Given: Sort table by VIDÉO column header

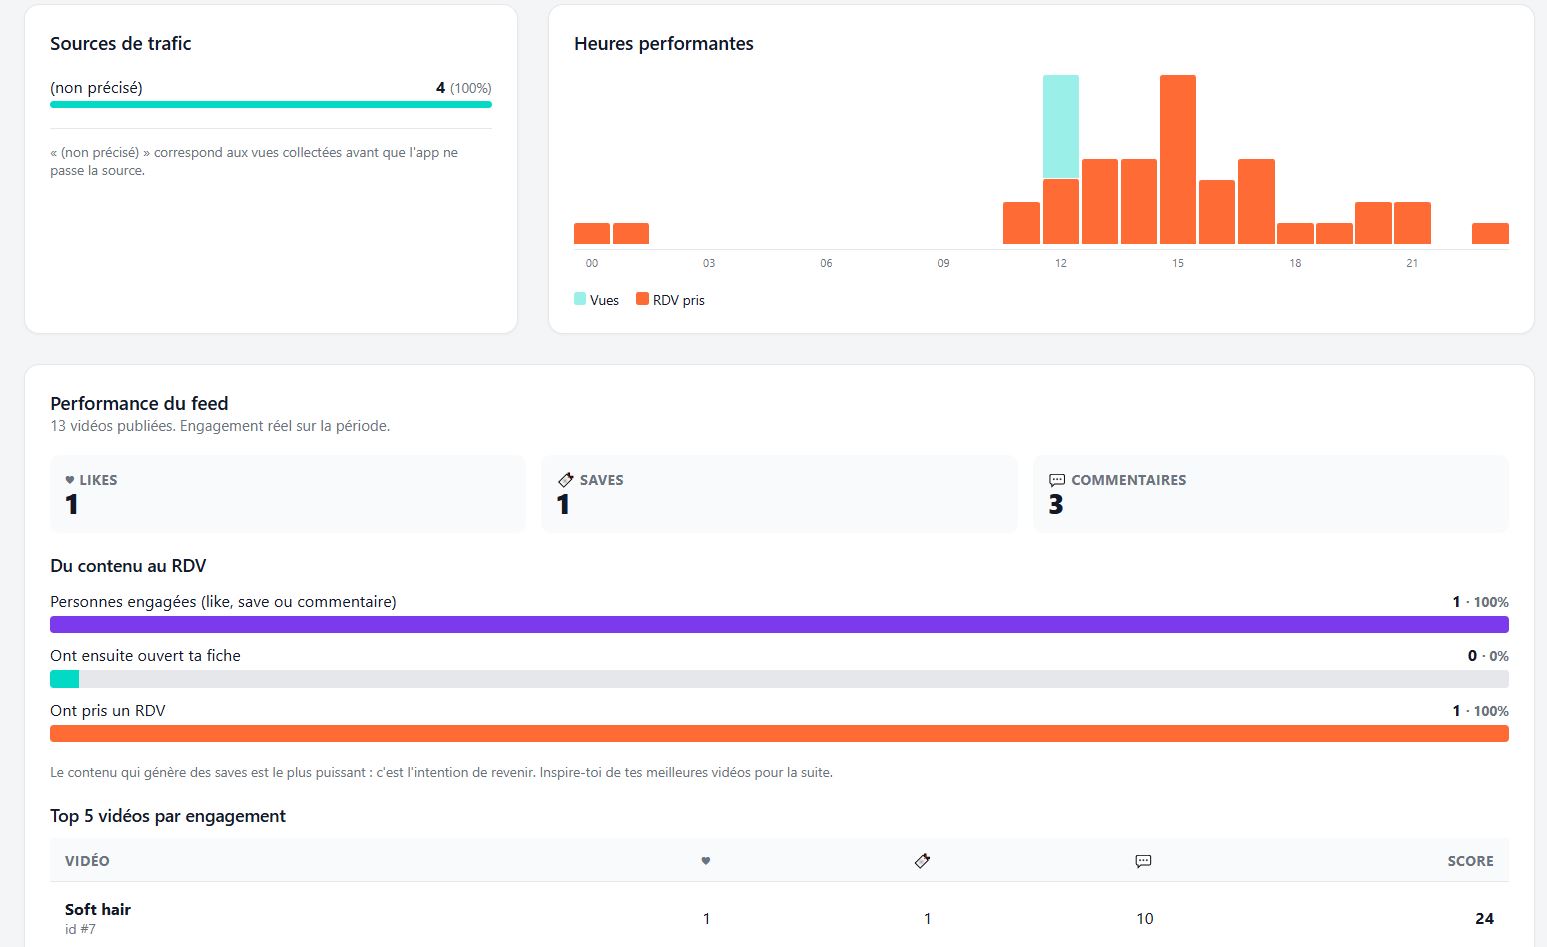Looking at the screenshot, I should [87, 861].
